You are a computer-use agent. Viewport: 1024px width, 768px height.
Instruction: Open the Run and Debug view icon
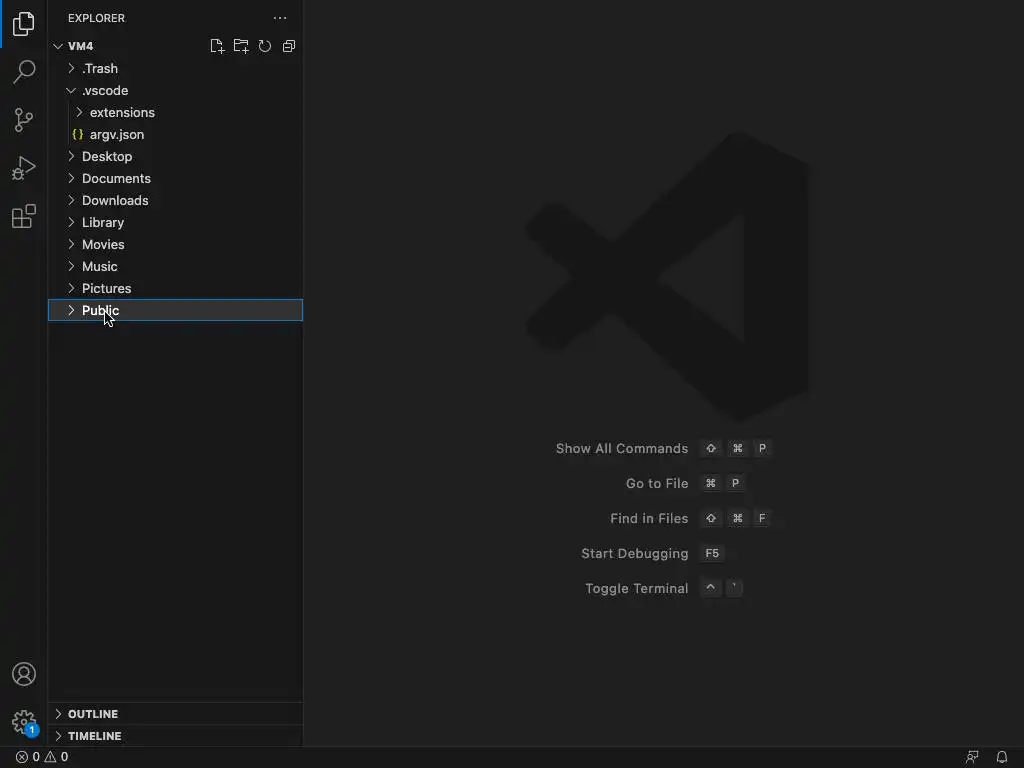click(x=24, y=168)
